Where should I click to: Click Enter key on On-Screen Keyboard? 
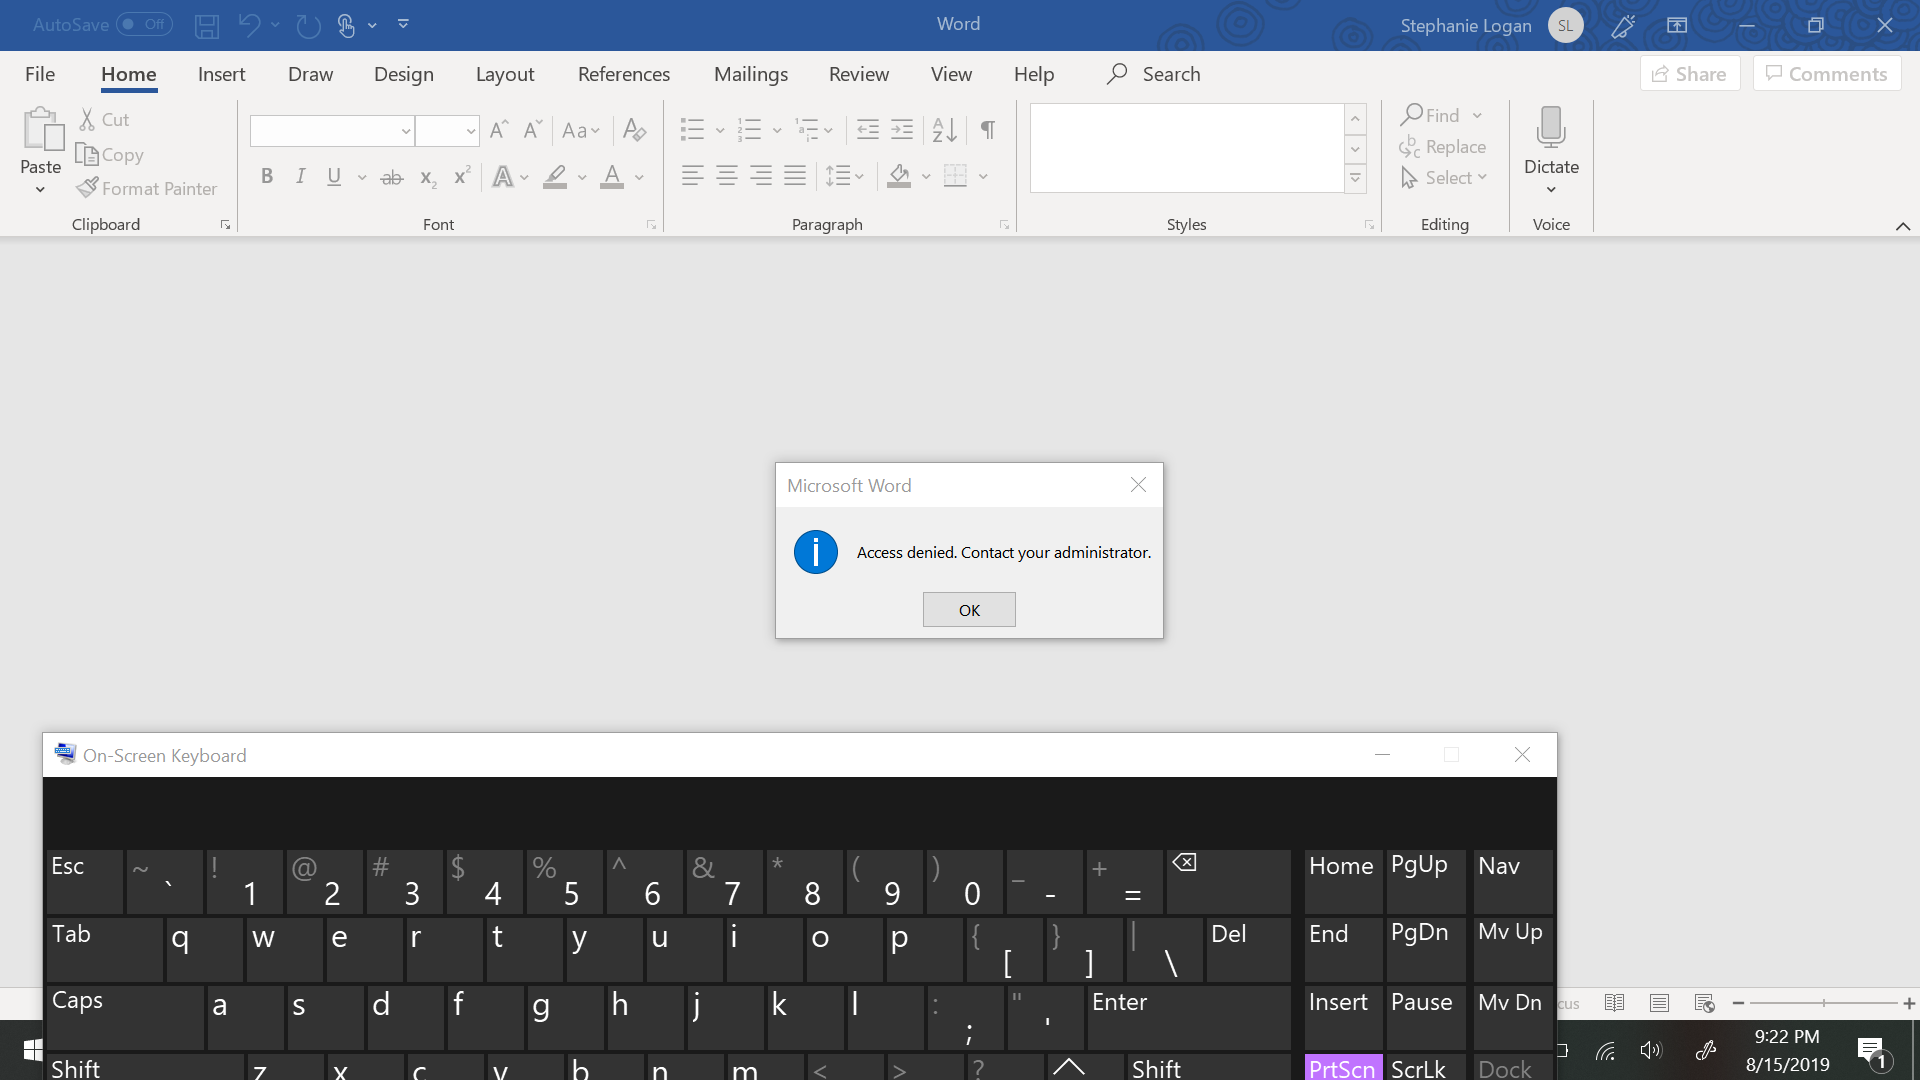(1188, 1017)
